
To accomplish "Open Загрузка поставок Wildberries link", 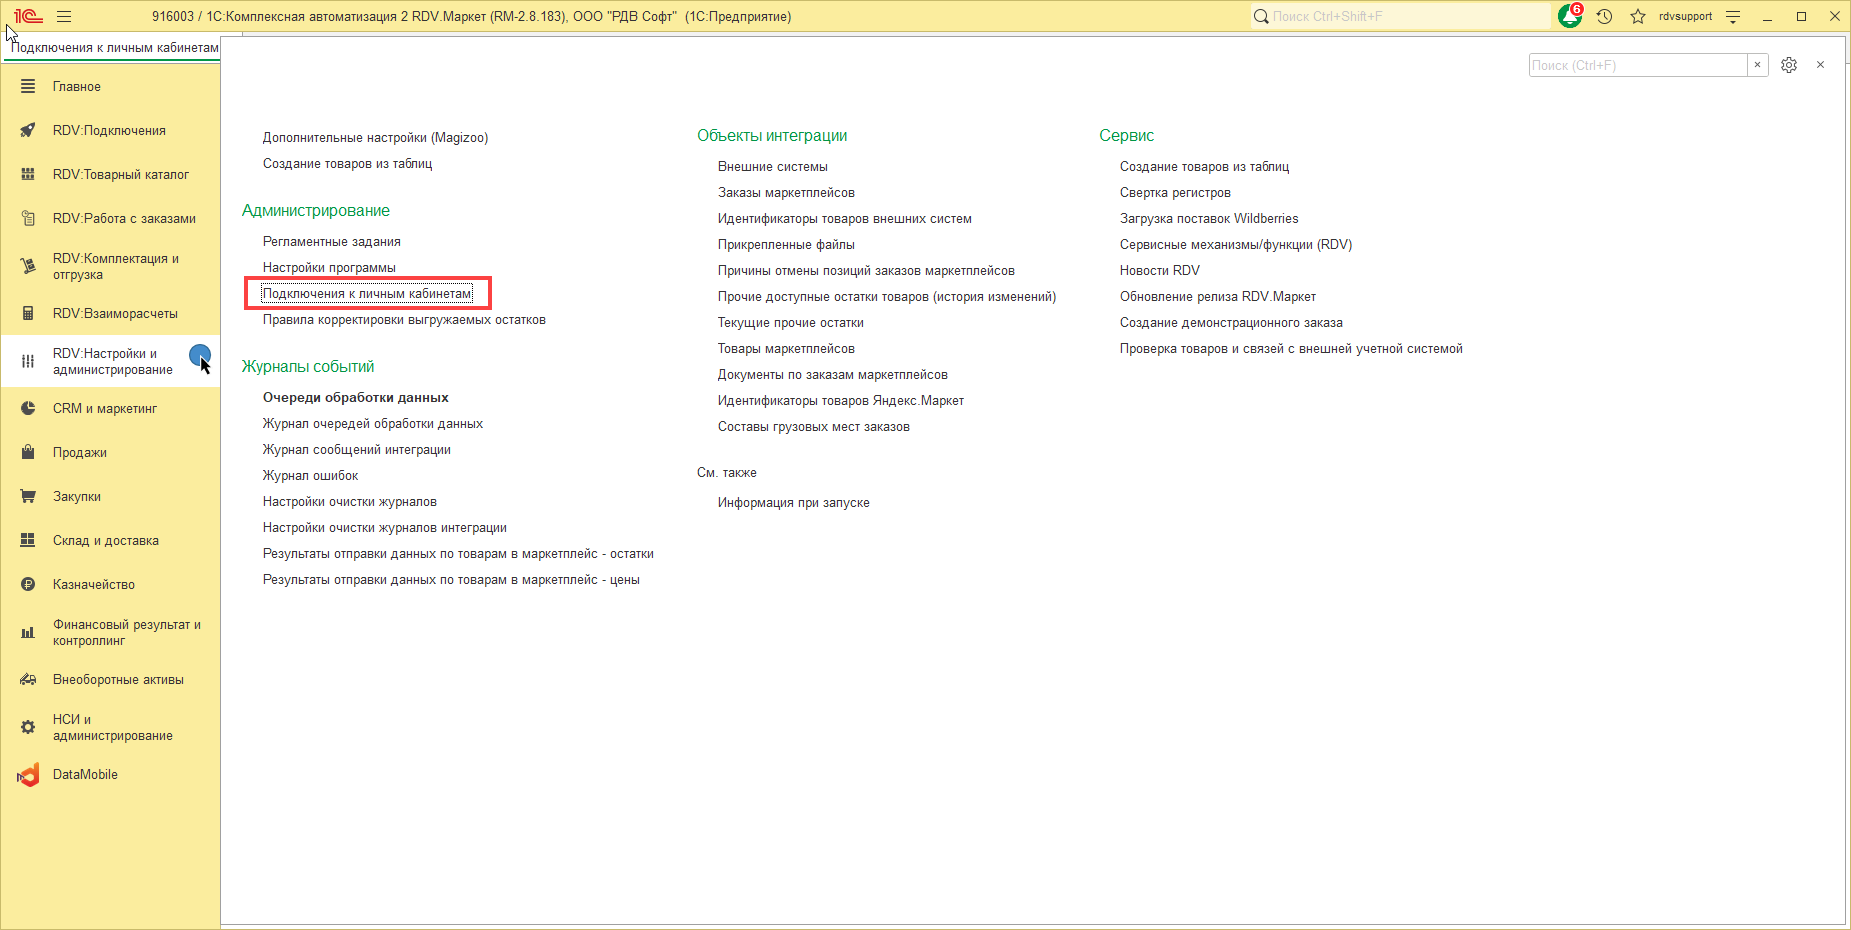I will 1209,219.
